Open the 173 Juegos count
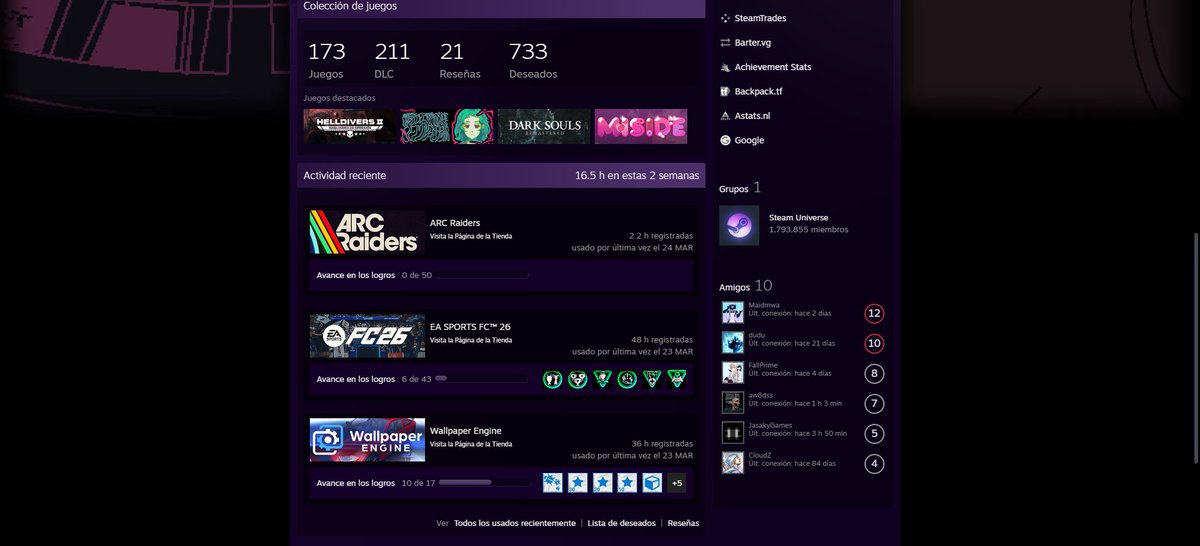The image size is (1200, 546). click(326, 60)
